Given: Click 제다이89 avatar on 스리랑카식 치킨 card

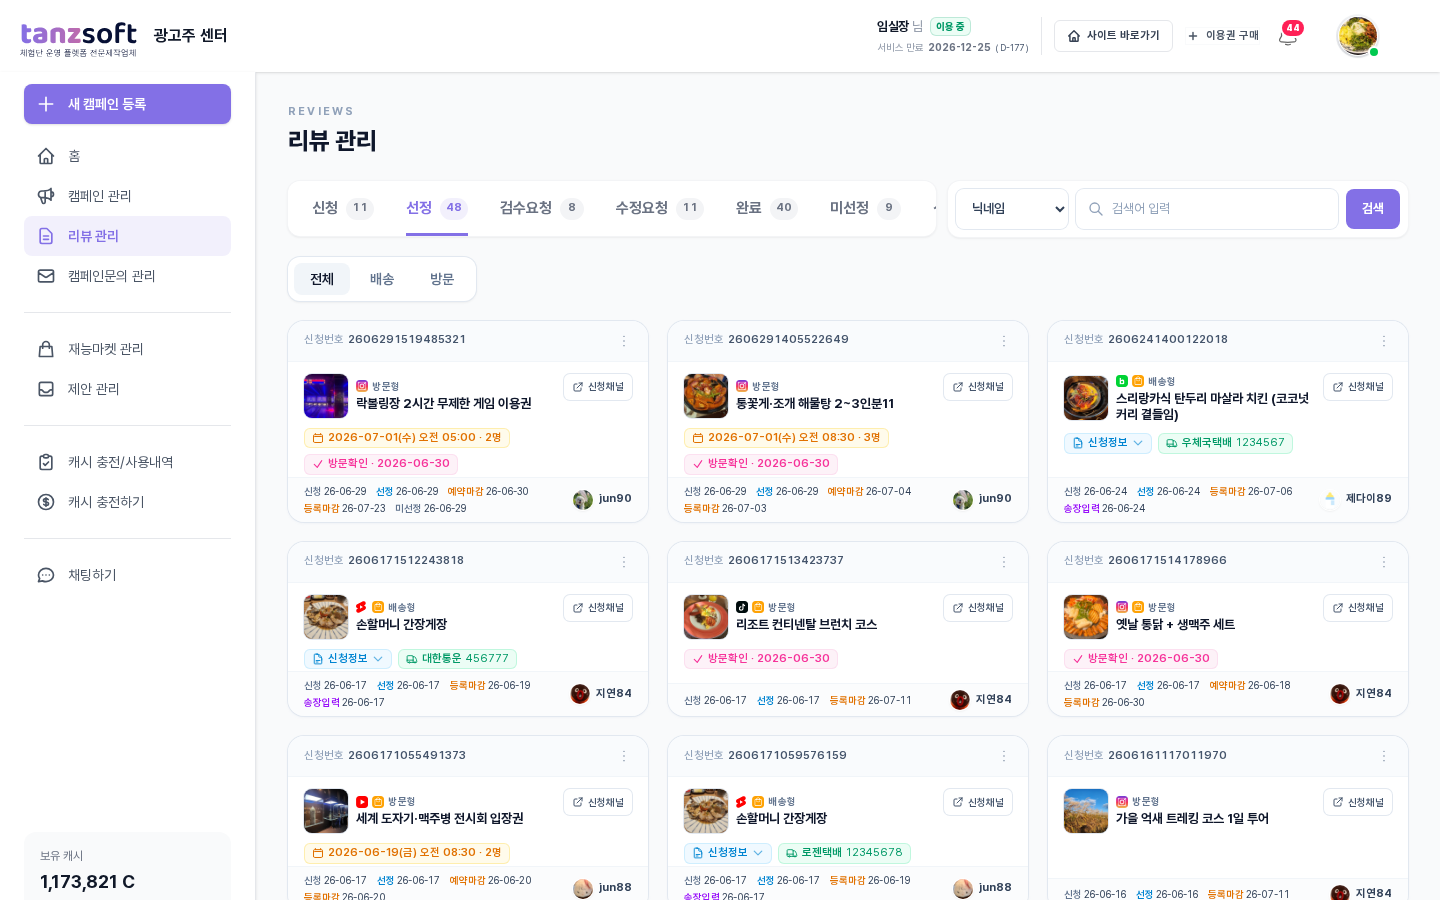Looking at the screenshot, I should click(x=1330, y=499).
